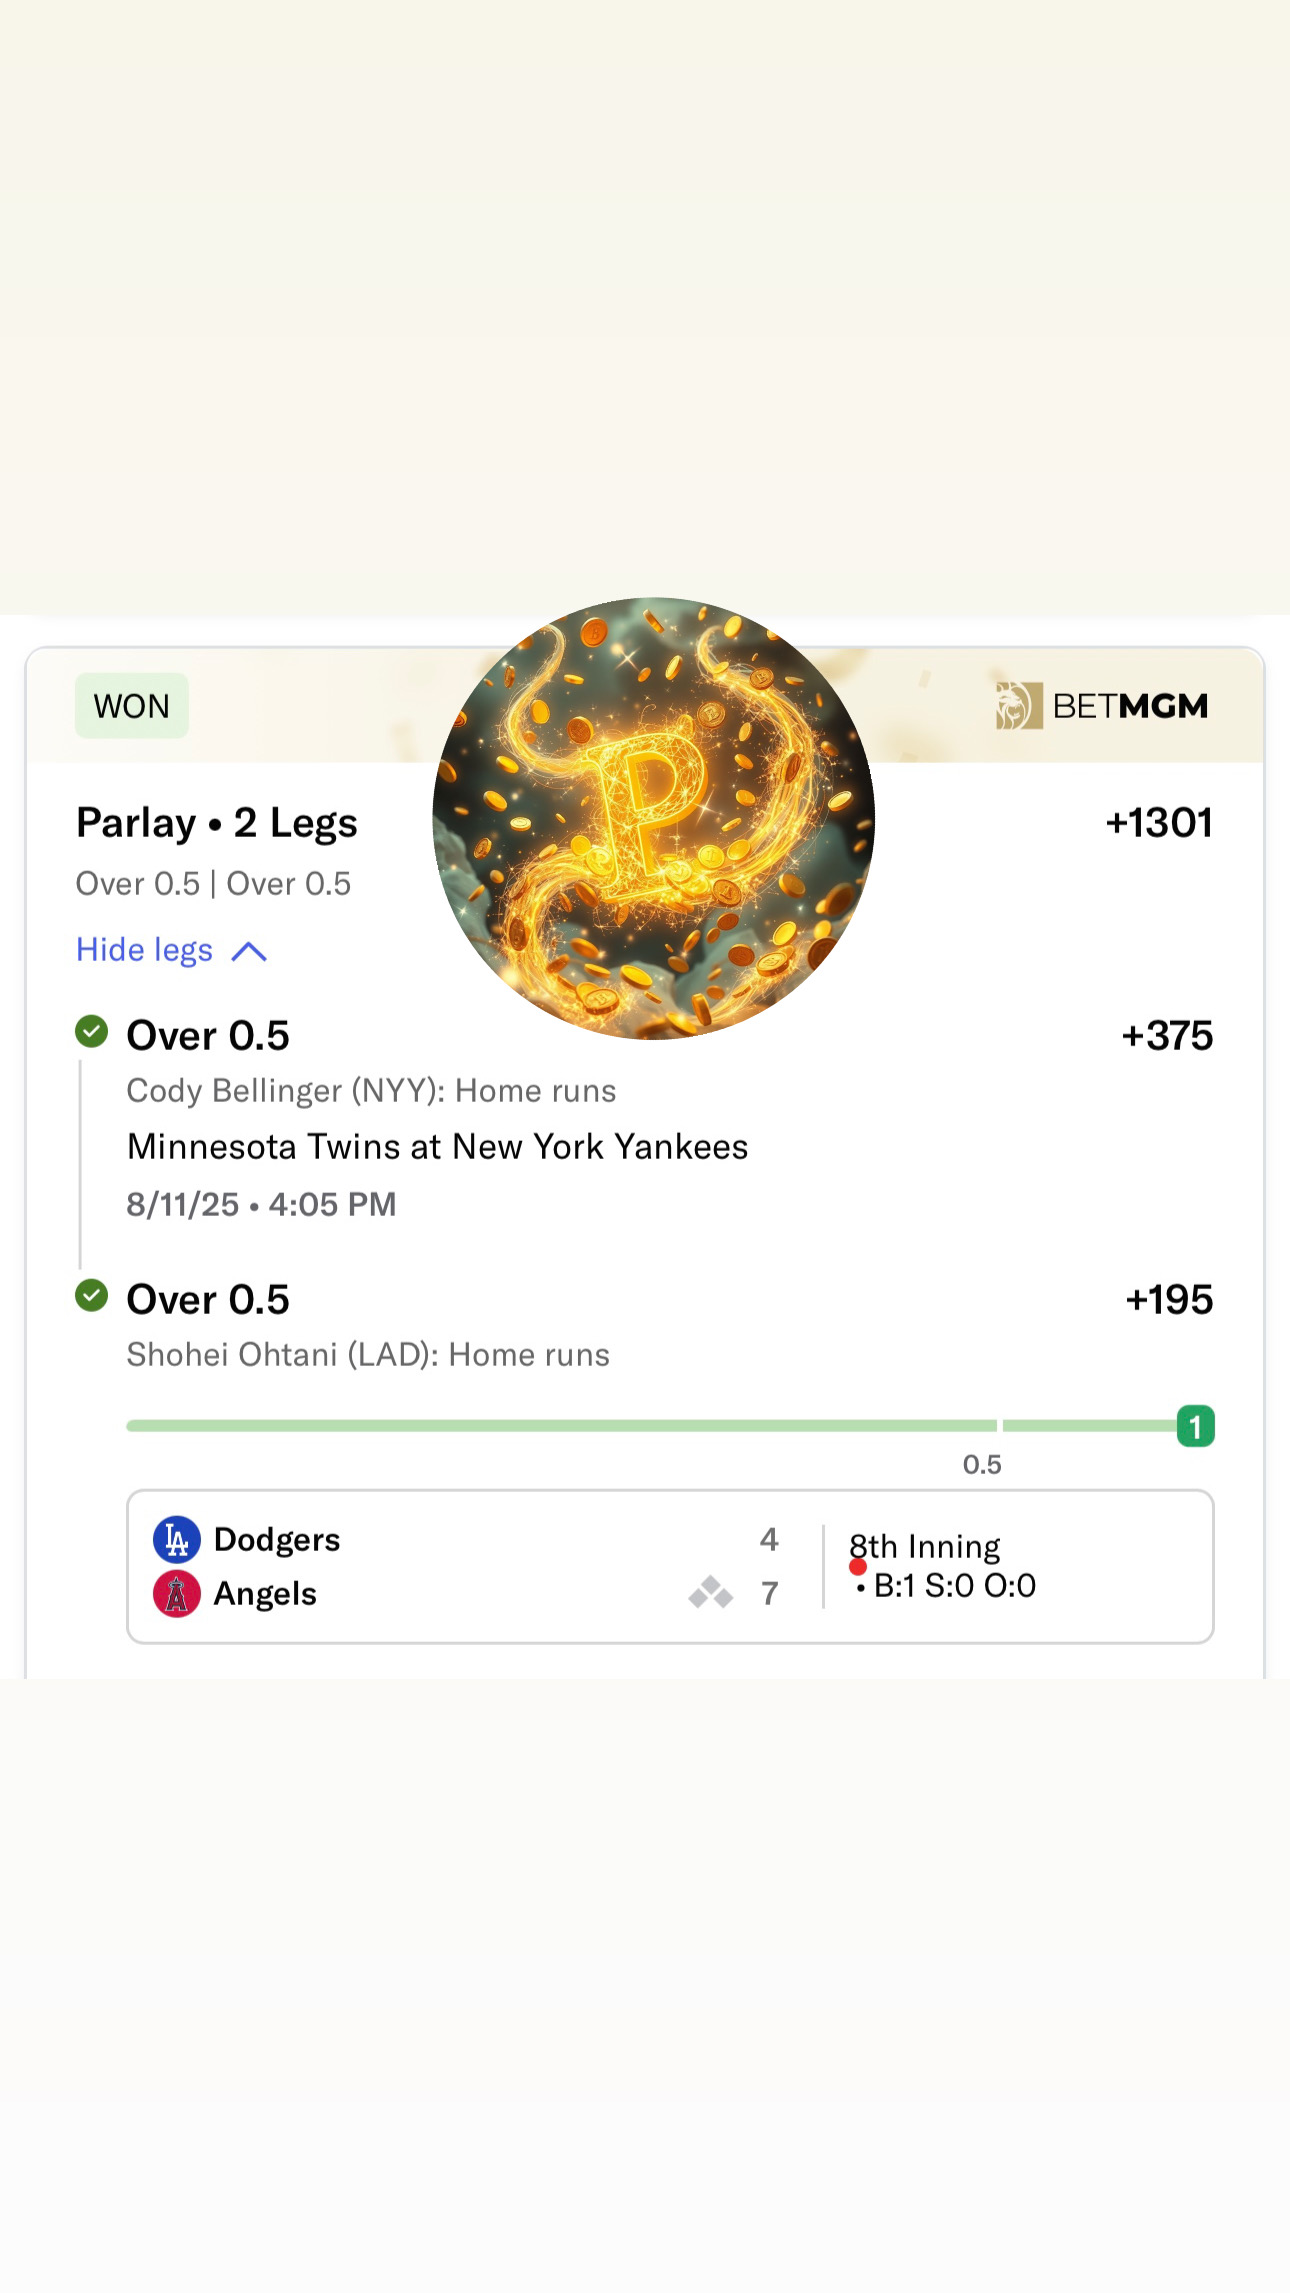Tap the WON status badge

tap(132, 706)
